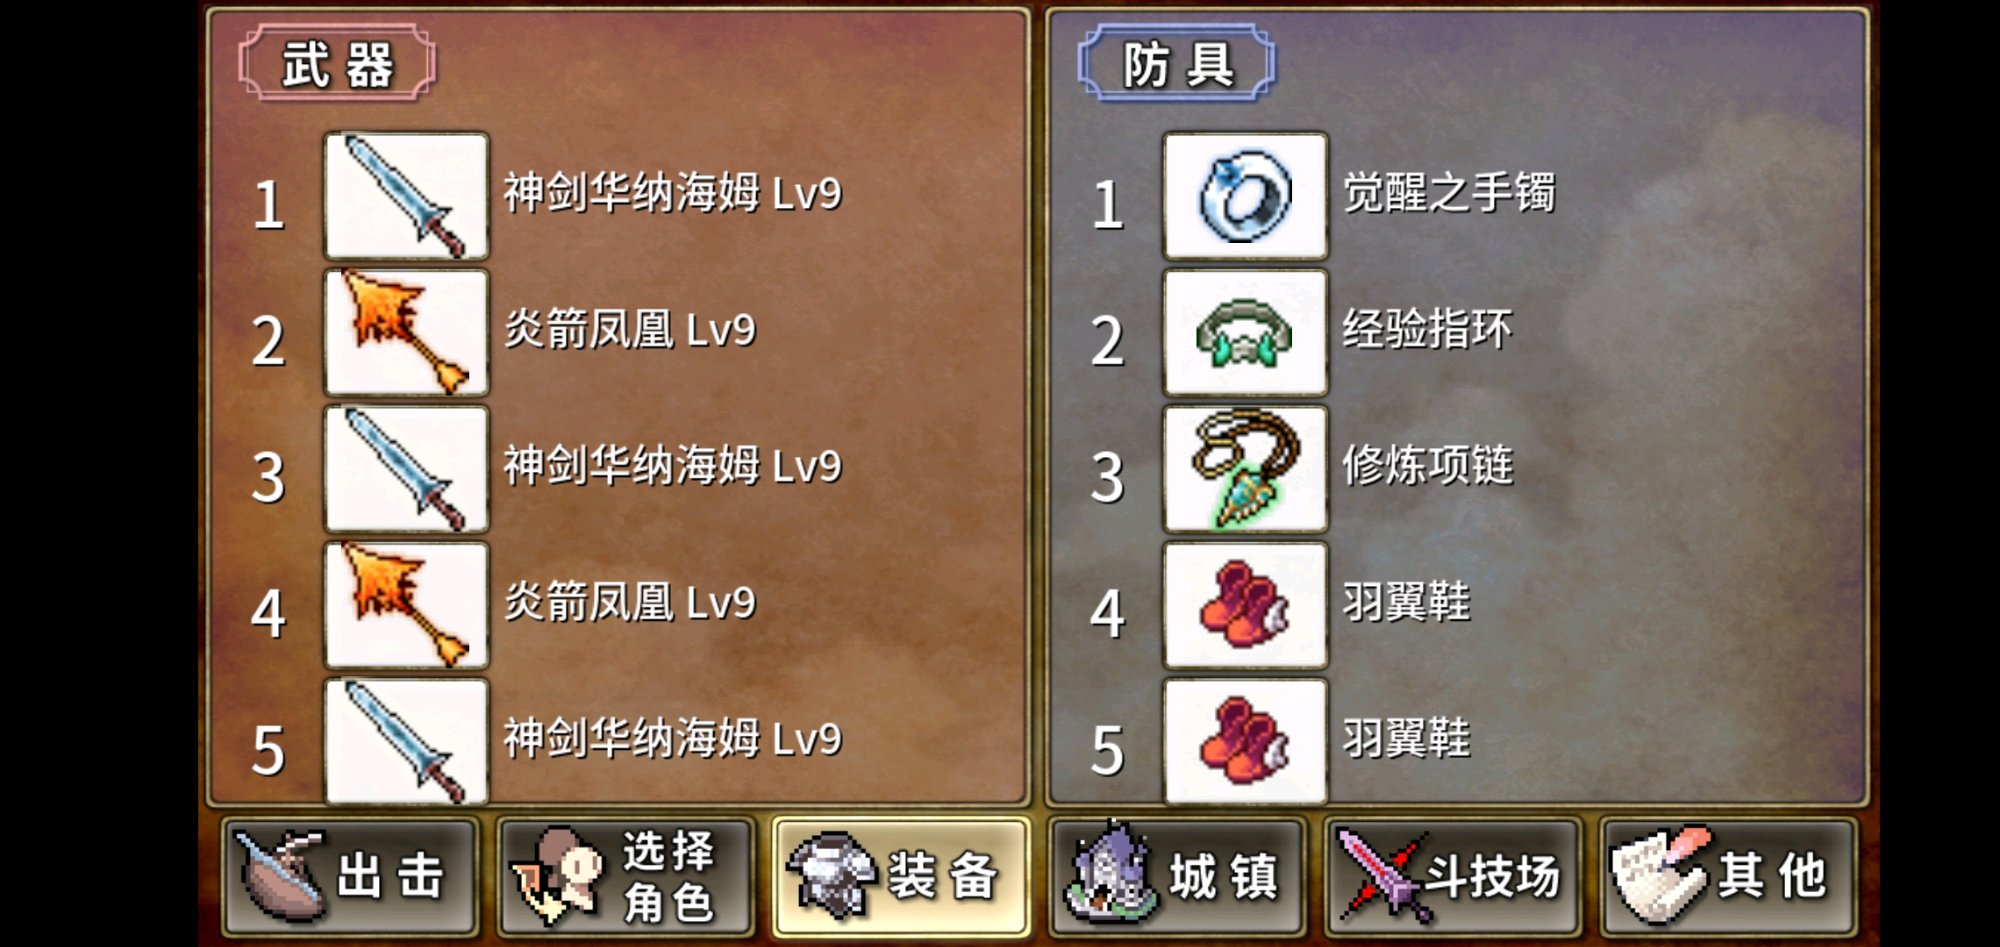
Task: Select the flame arrow icon in weapon slot 4
Action: click(406, 605)
